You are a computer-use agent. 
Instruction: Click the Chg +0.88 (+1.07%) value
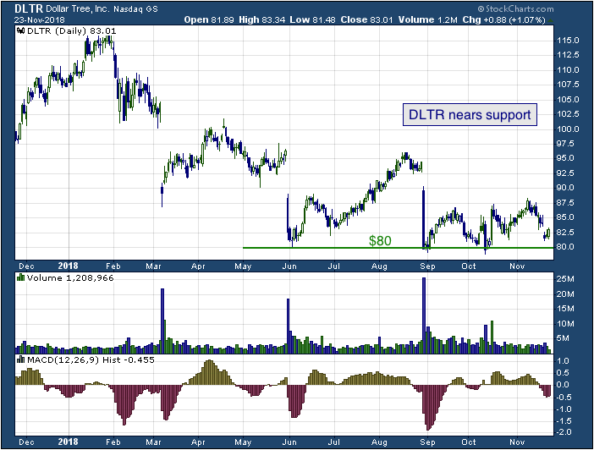pos(514,20)
